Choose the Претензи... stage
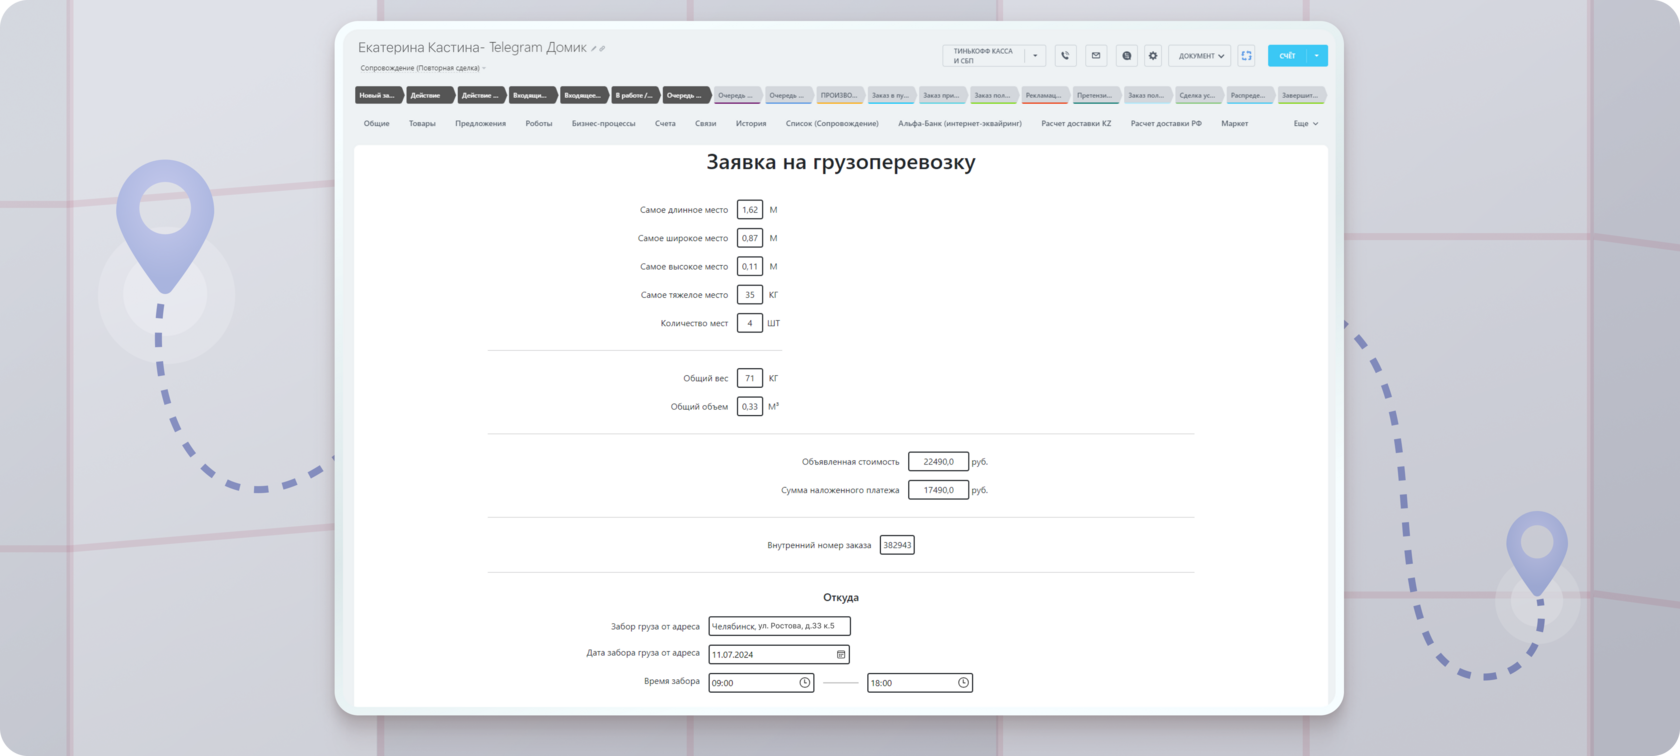The width and height of the screenshot is (1680, 756). tap(1096, 95)
